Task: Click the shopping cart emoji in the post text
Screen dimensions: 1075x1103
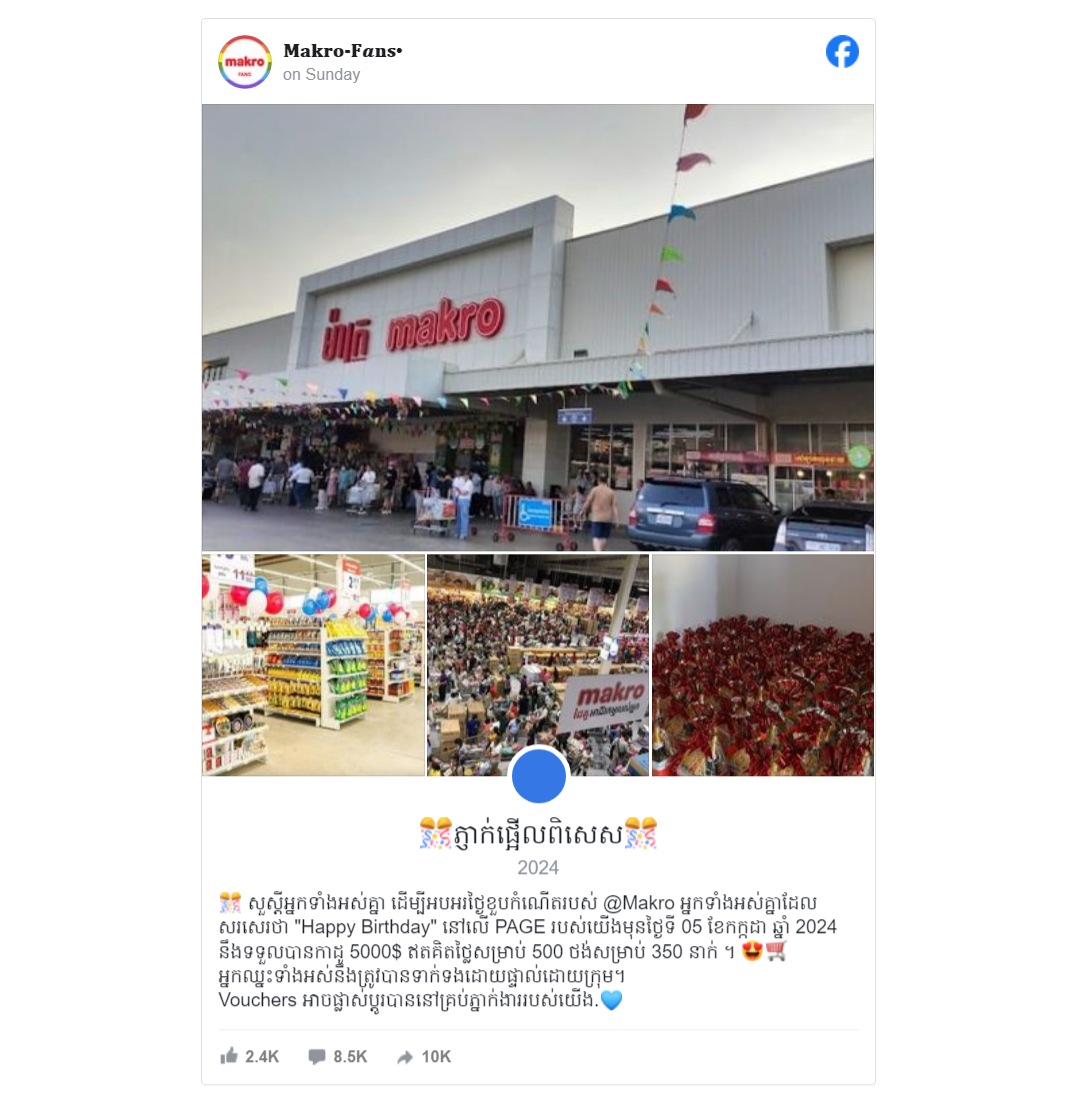Action: (x=776, y=951)
